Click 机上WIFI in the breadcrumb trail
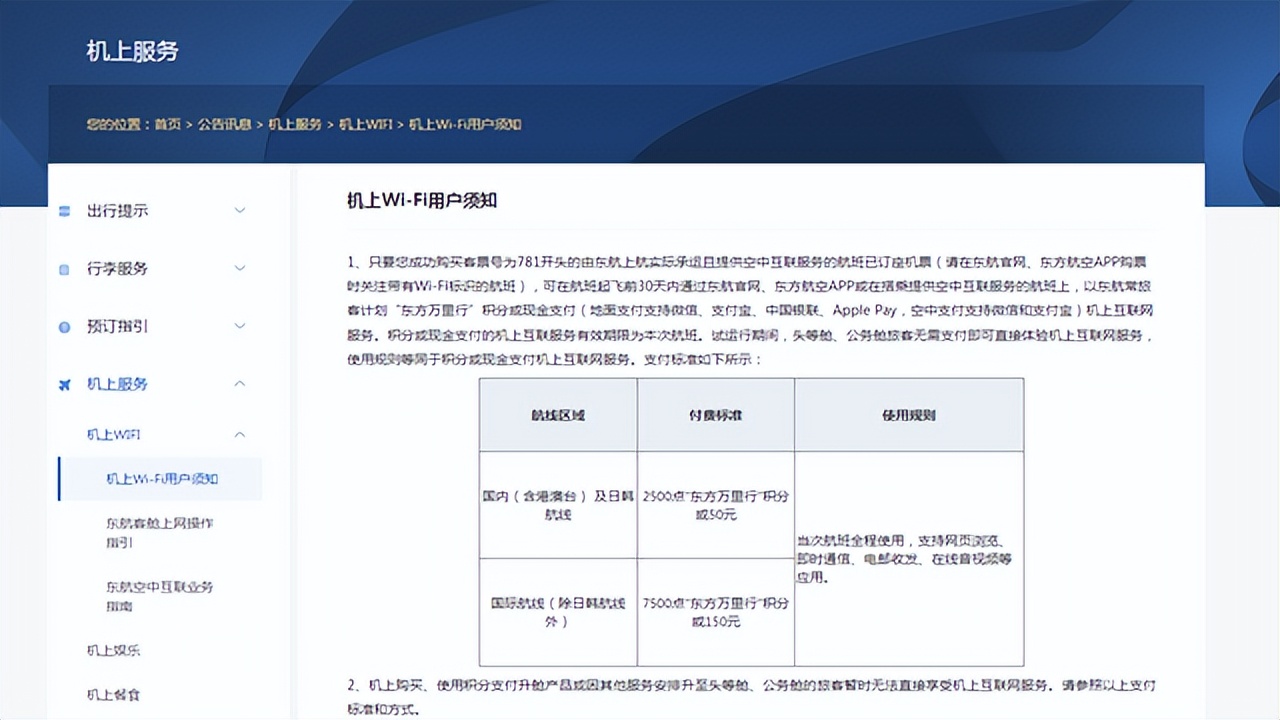 (365, 125)
